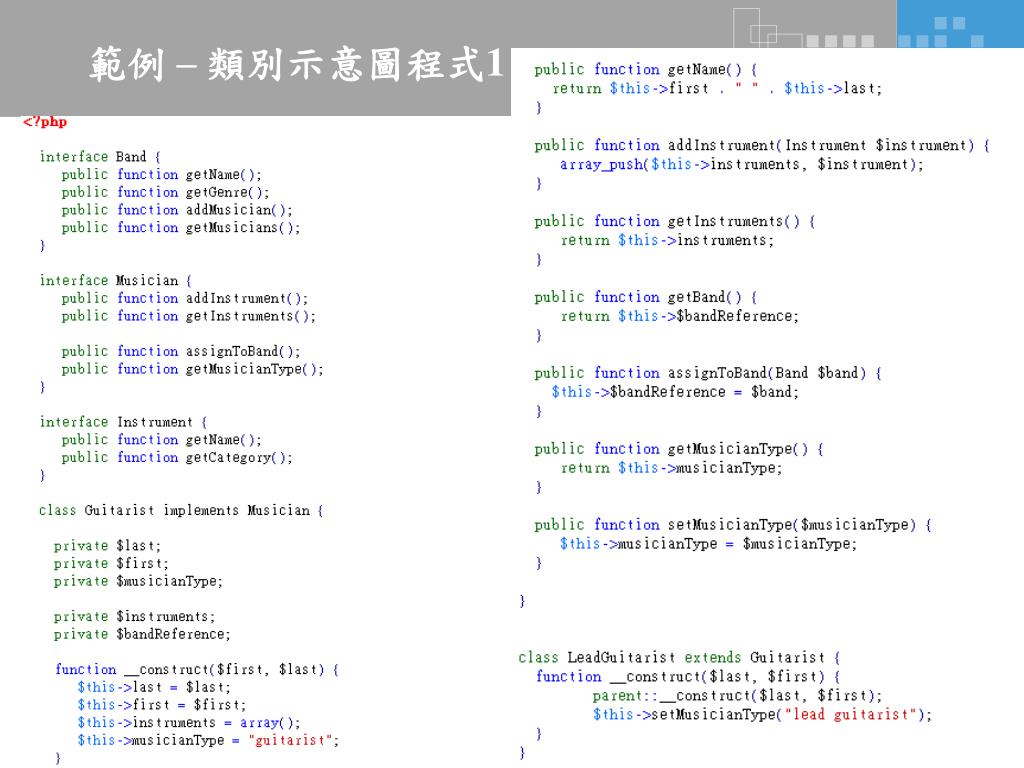
Task: Click "public function getMusicianType() {" definition
Action: point(679,449)
